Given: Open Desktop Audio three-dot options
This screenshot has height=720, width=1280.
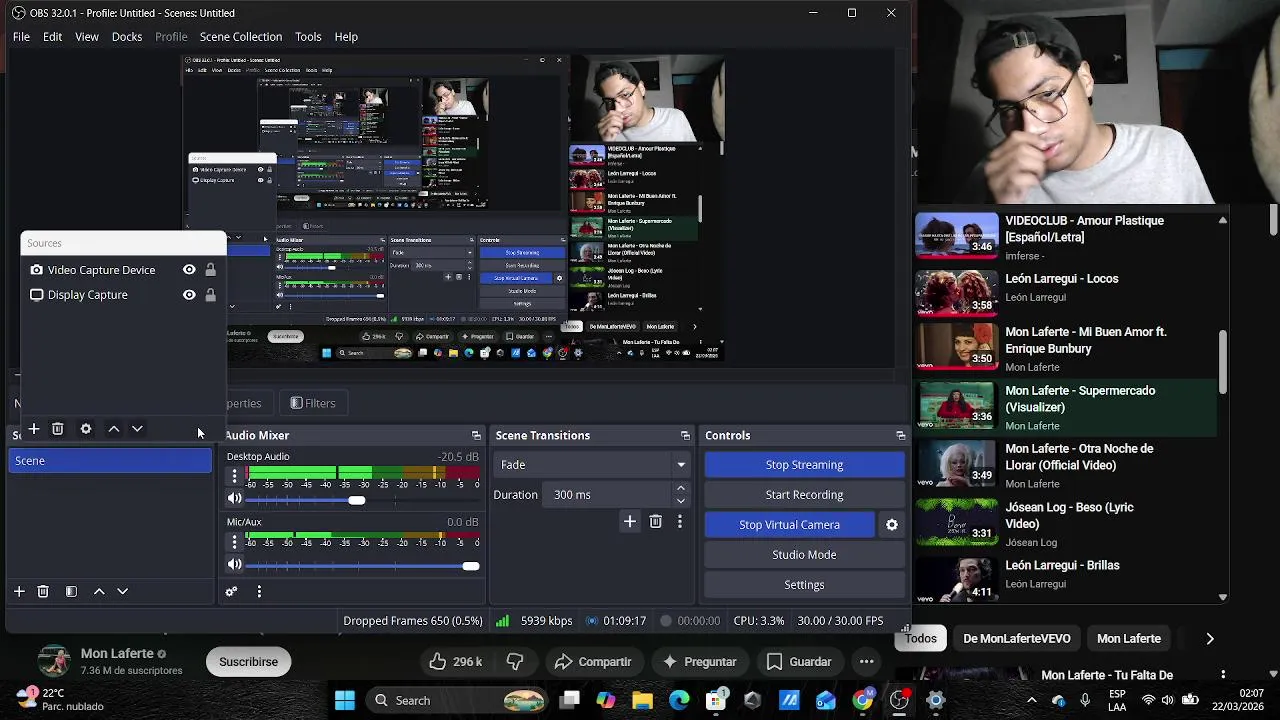Looking at the screenshot, I should coord(235,476).
